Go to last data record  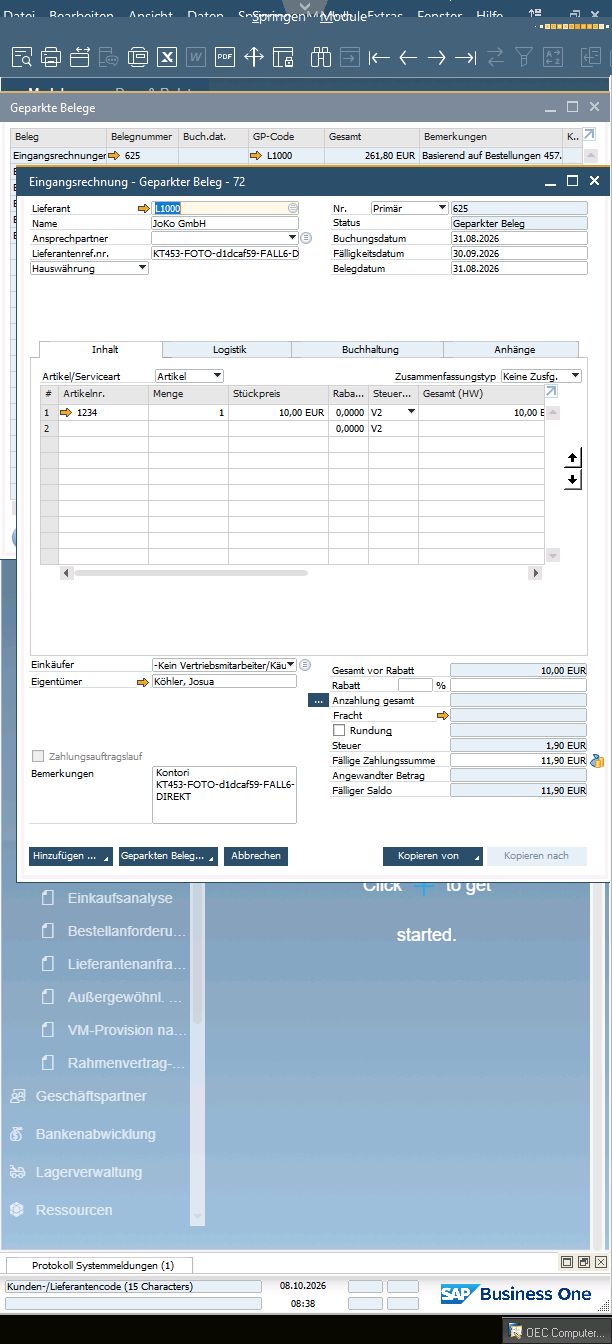[466, 57]
